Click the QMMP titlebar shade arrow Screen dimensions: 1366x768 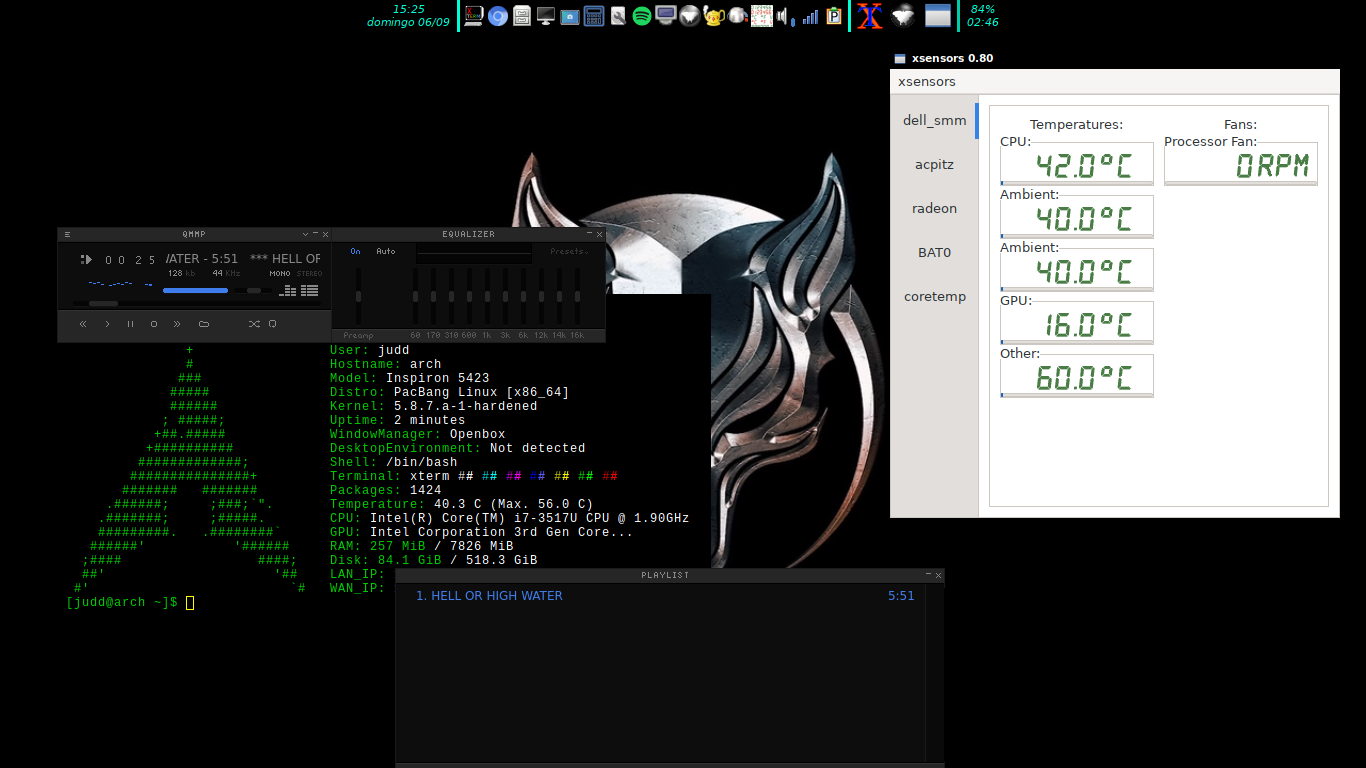click(305, 234)
